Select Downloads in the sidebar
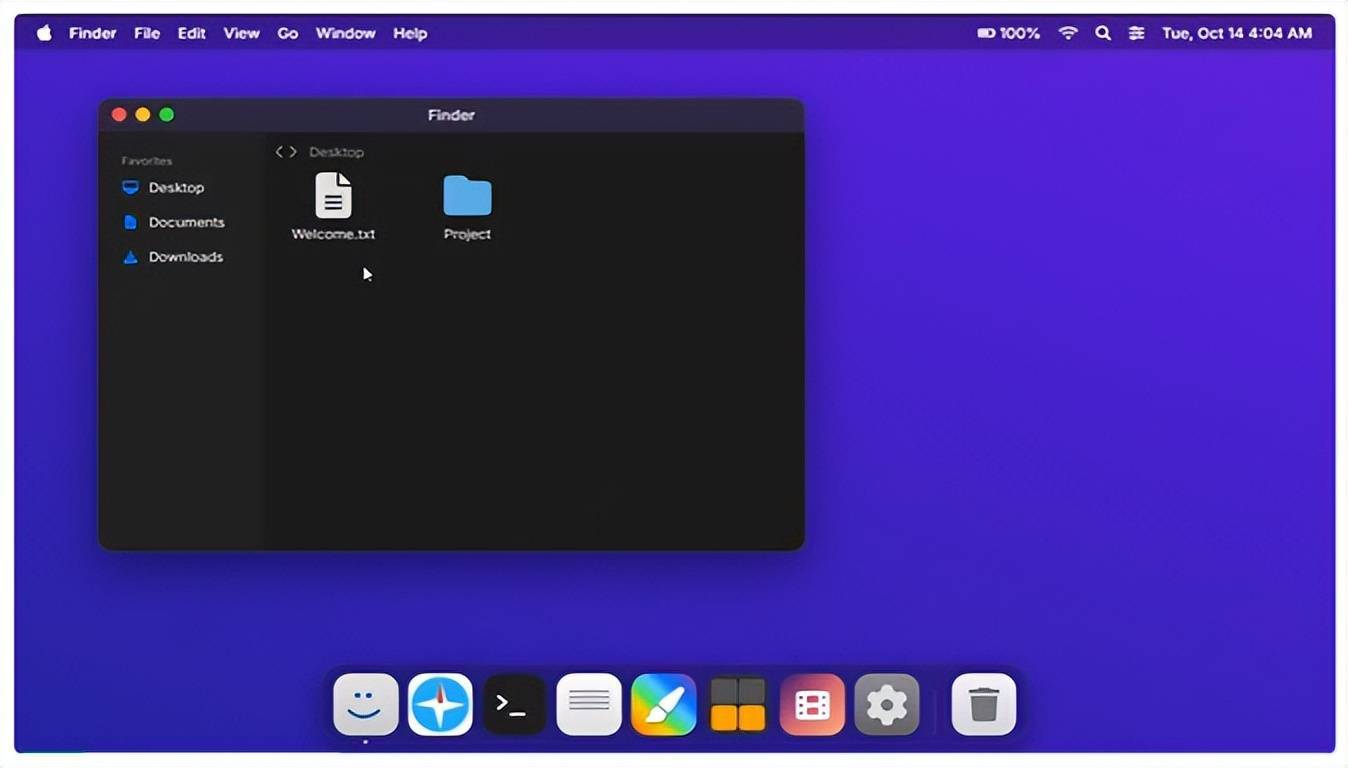The width and height of the screenshot is (1348, 768). click(x=185, y=257)
